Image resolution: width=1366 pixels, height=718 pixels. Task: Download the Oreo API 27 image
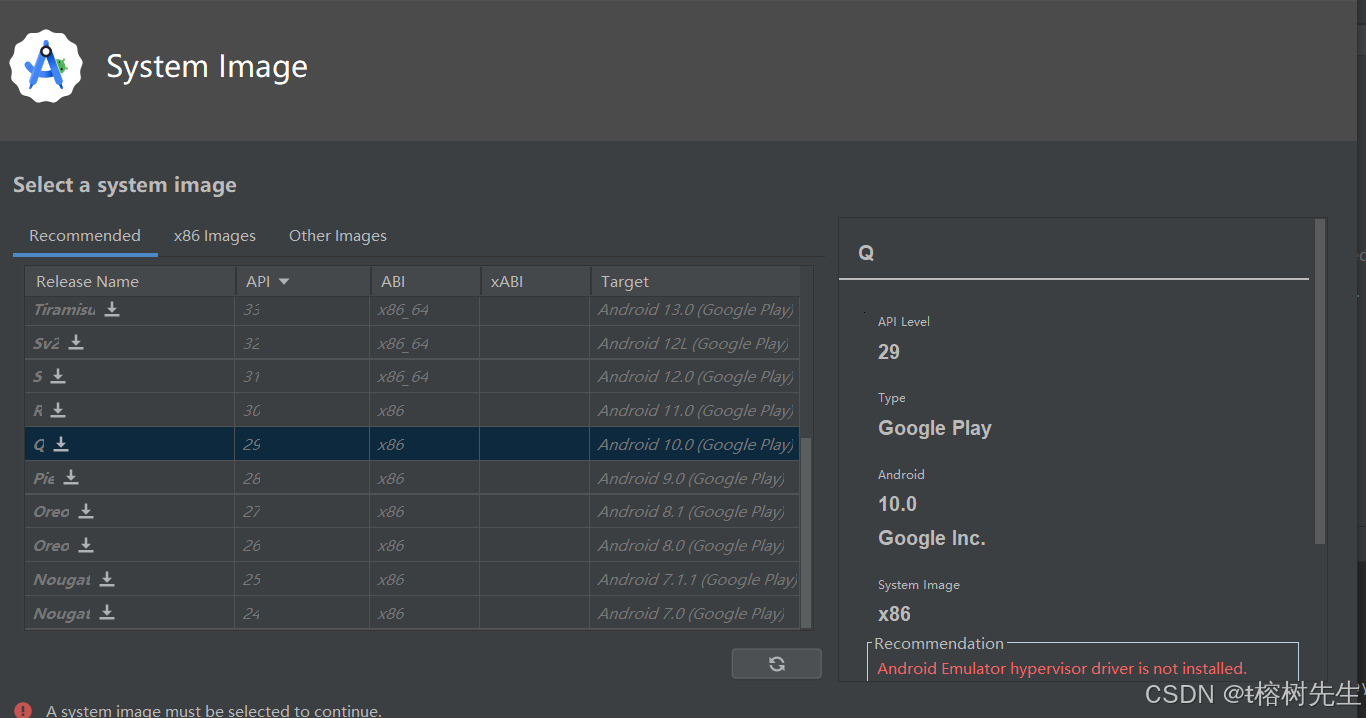tap(86, 511)
